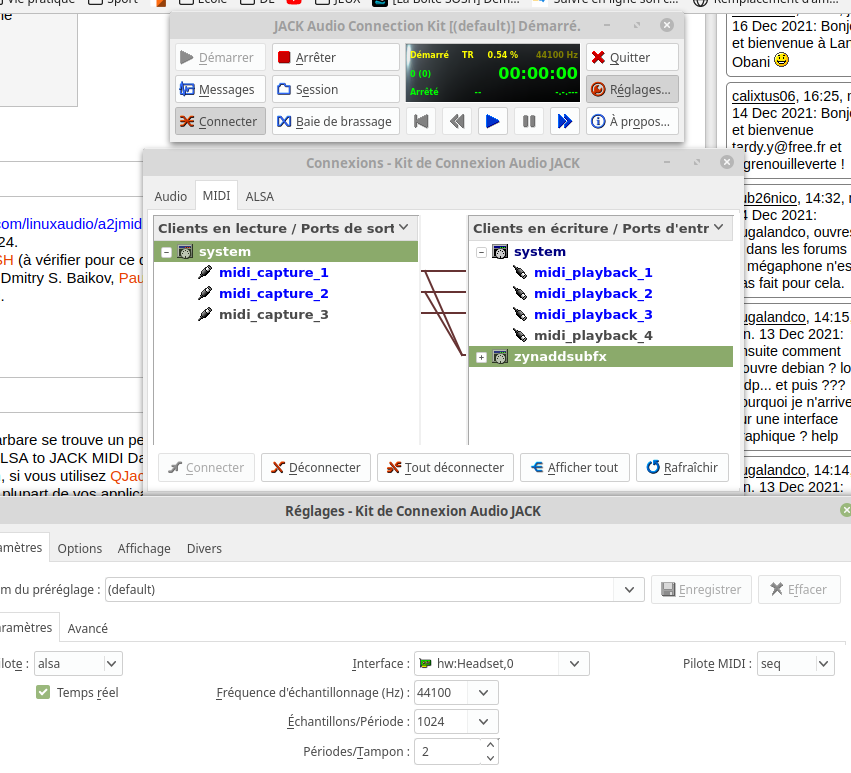Collapse the system readable clients tree

(167, 252)
